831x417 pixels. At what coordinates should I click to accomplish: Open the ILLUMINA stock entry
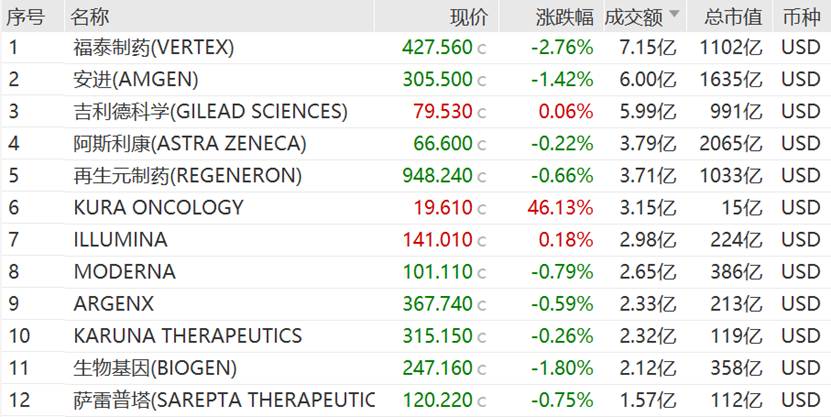[120, 240]
